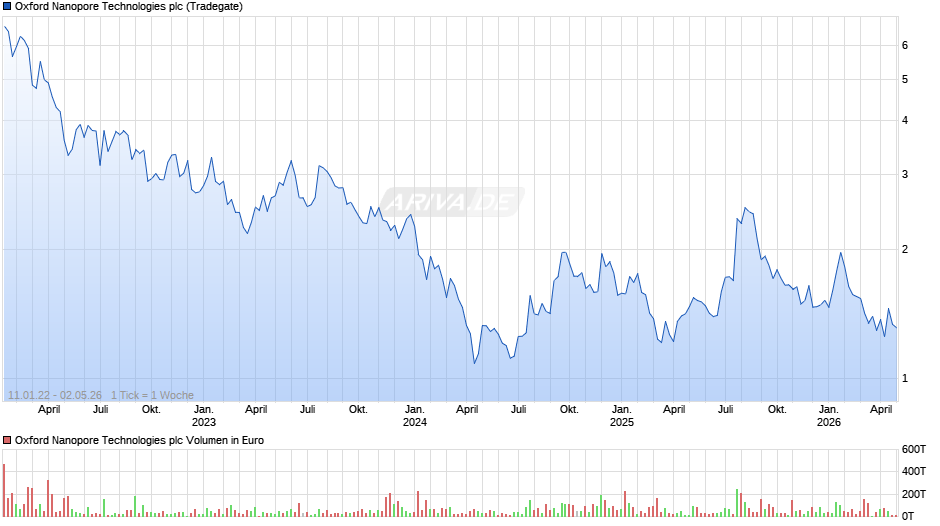940x526 pixels.
Task: Click the chart title 'Oxford Nanopore Technologies plc (Tradegate)'
Action: (x=129, y=7)
